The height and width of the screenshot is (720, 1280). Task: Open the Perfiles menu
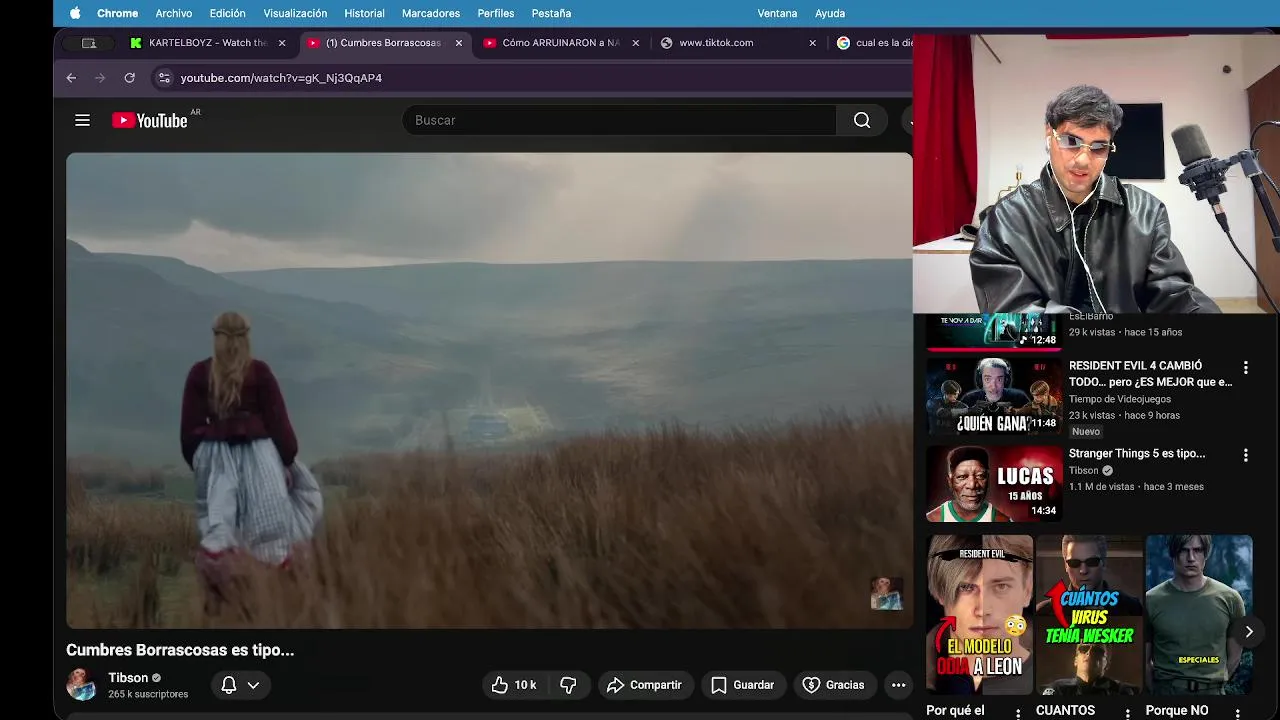pos(496,13)
